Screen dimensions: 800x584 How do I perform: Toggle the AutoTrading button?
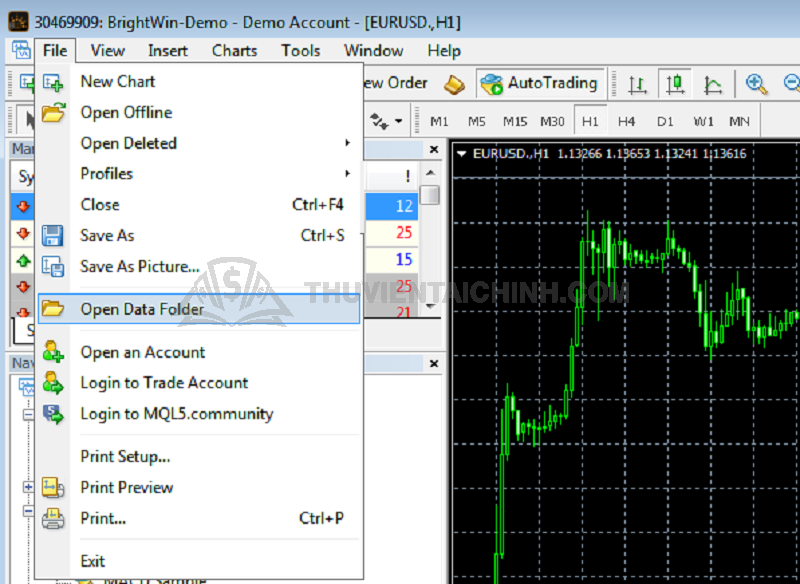coord(540,84)
